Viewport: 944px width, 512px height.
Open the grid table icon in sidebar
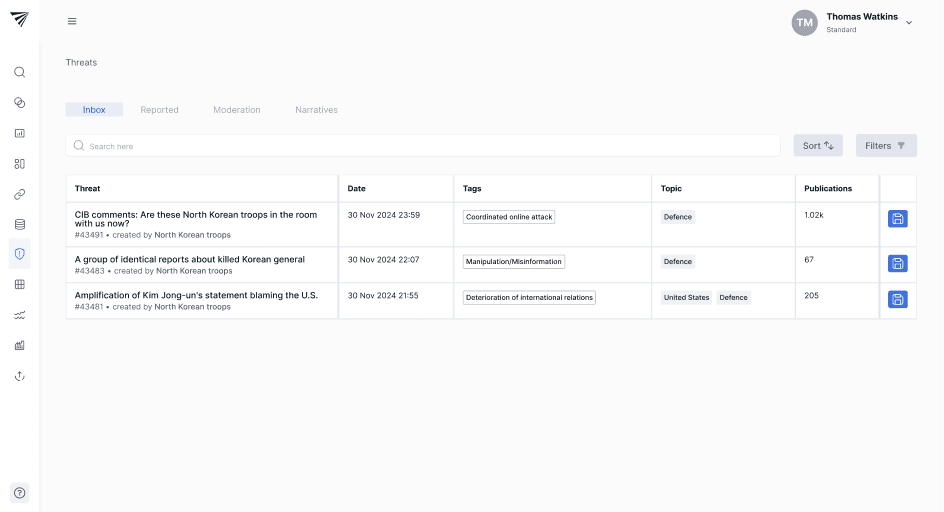point(19,284)
